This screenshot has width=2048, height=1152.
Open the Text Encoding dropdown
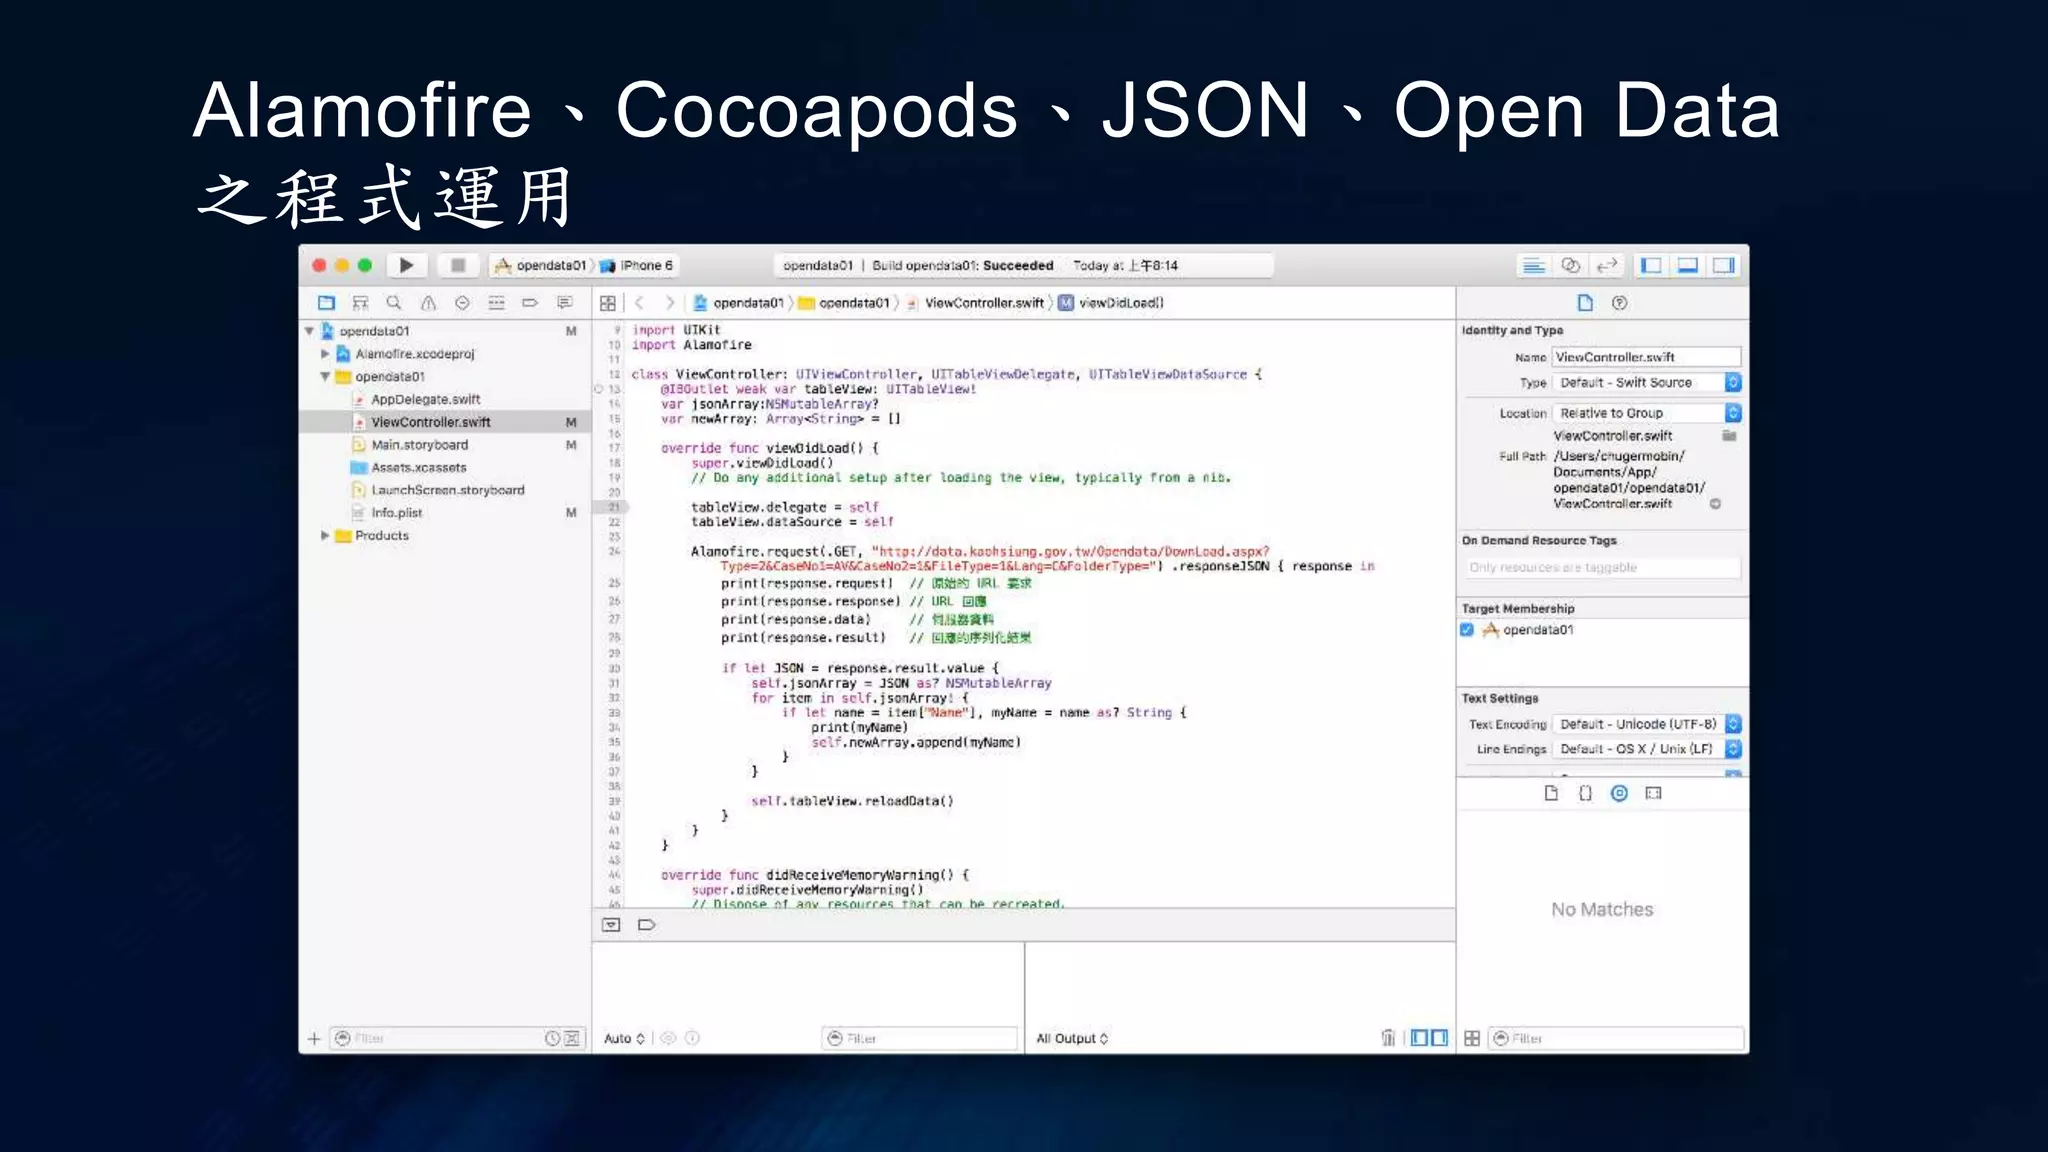coord(1647,724)
